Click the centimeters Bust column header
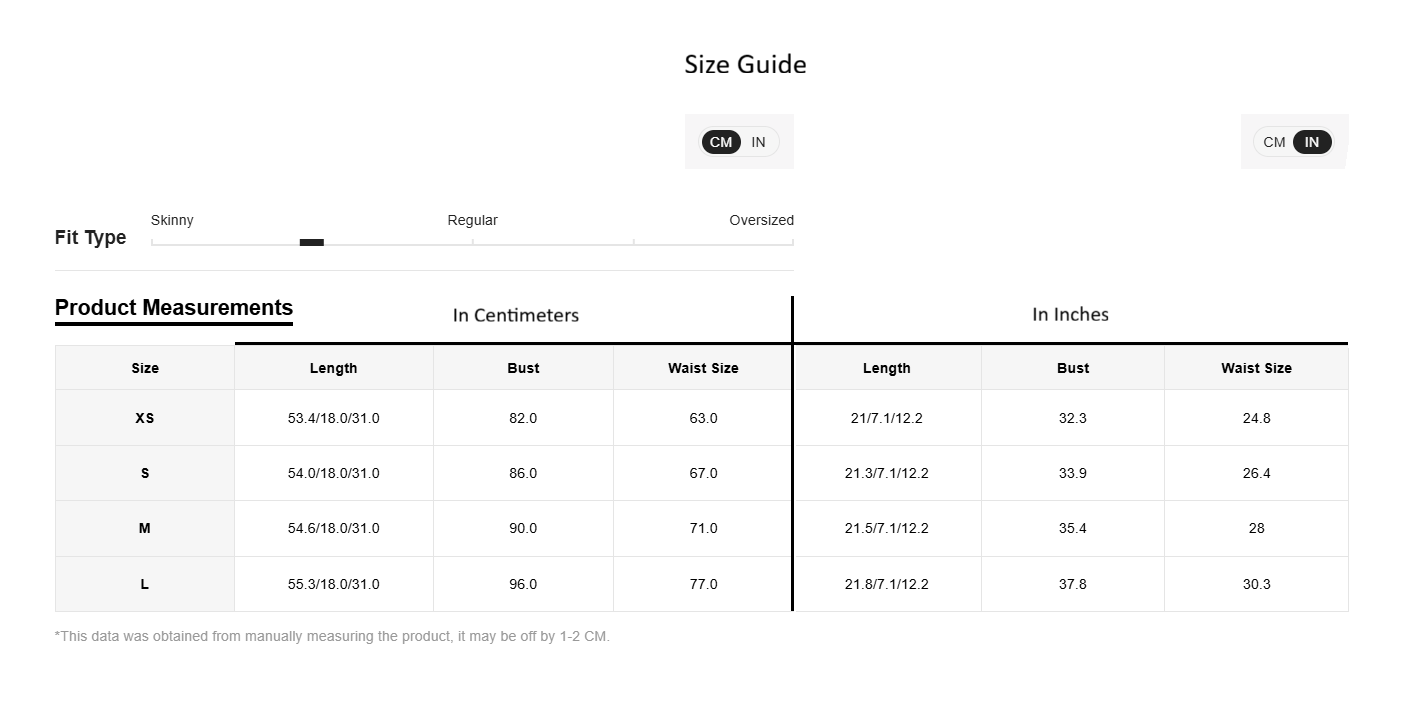Screen dimensions: 1402x701 click(523, 368)
